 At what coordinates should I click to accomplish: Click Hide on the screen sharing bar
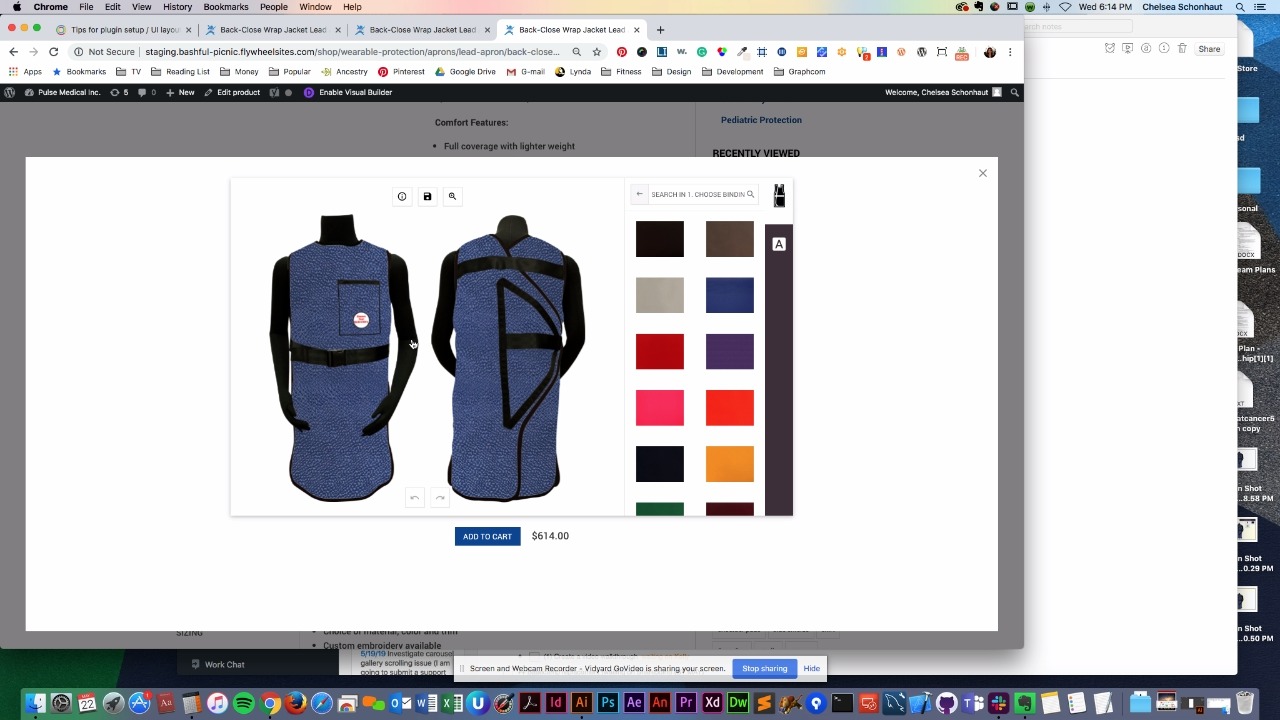(x=812, y=668)
